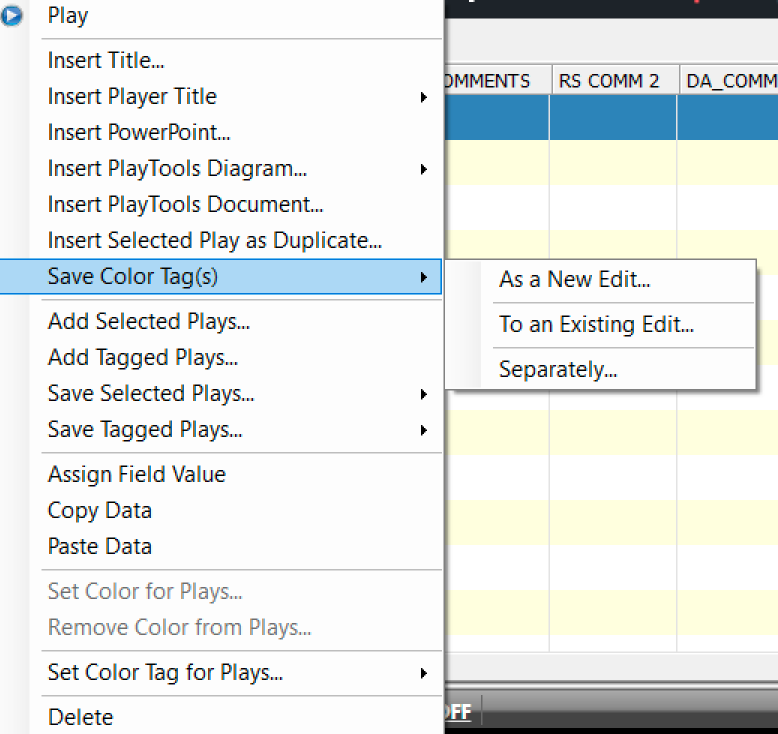
Task: Open Save Selected Plays... entry
Action: point(151,394)
